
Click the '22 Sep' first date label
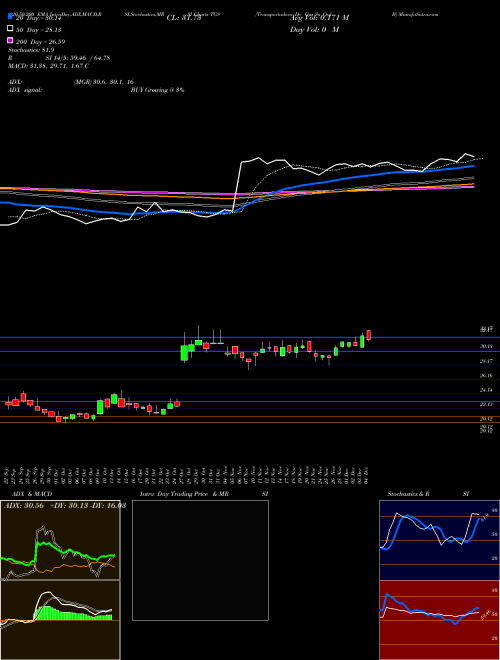pyautogui.click(x=8, y=476)
